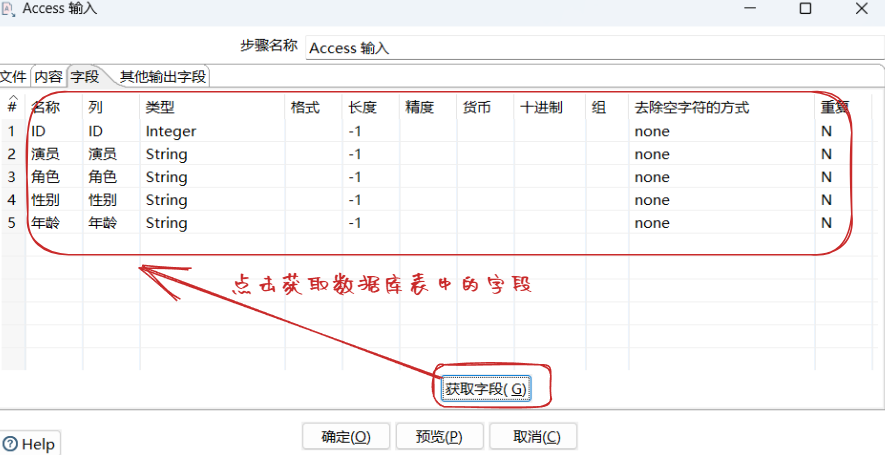Close the Access 输入 dialog
Viewport: 885px width, 455px height.
coord(861,8)
